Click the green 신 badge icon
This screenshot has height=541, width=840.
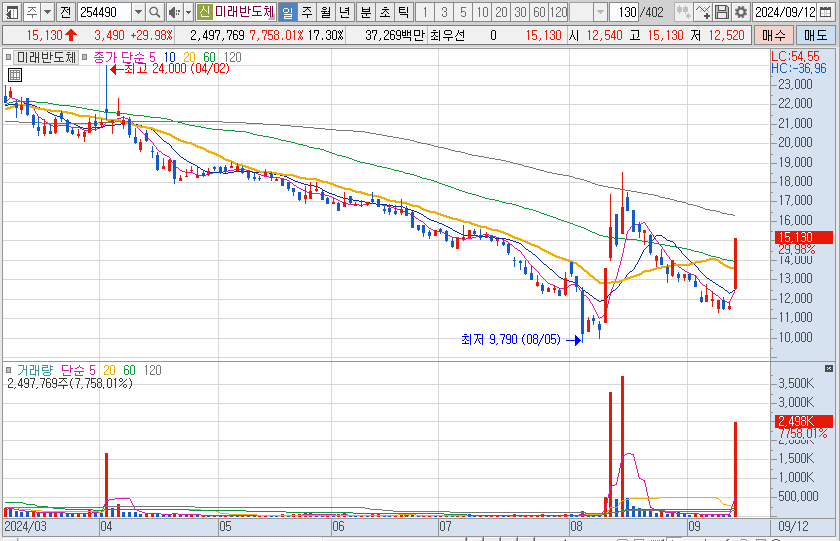click(x=204, y=12)
